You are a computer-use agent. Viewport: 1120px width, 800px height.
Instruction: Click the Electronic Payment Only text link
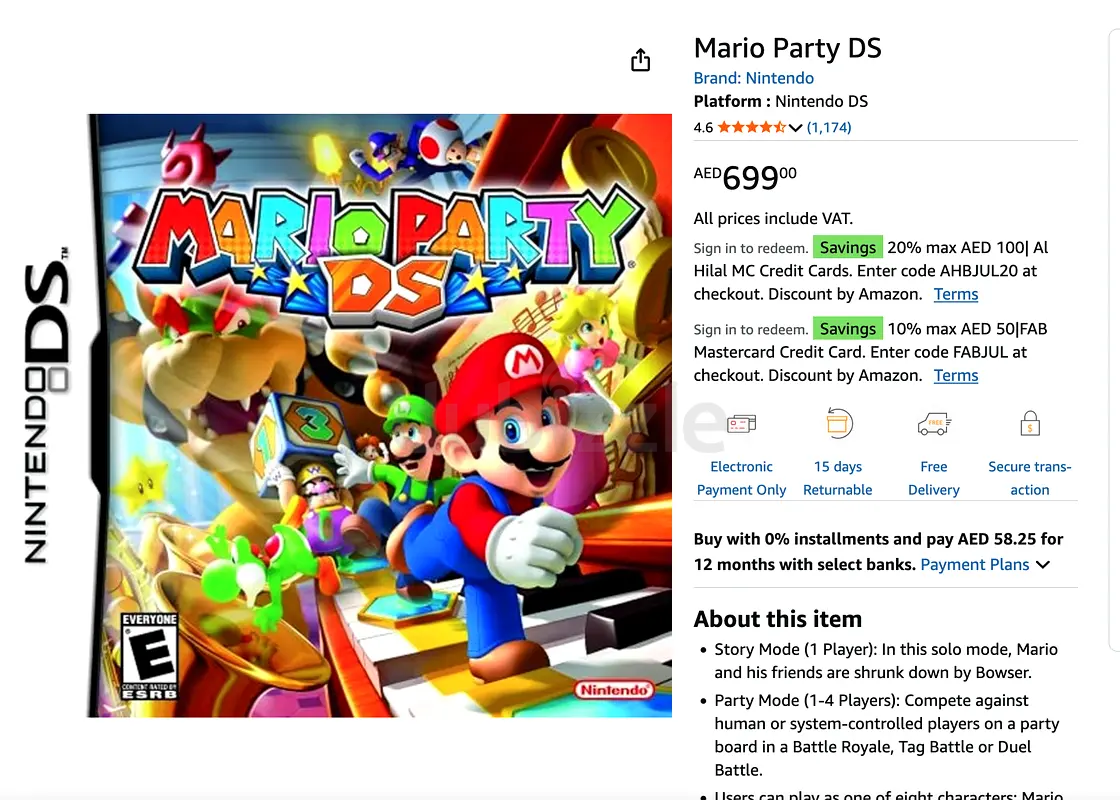click(x=741, y=478)
